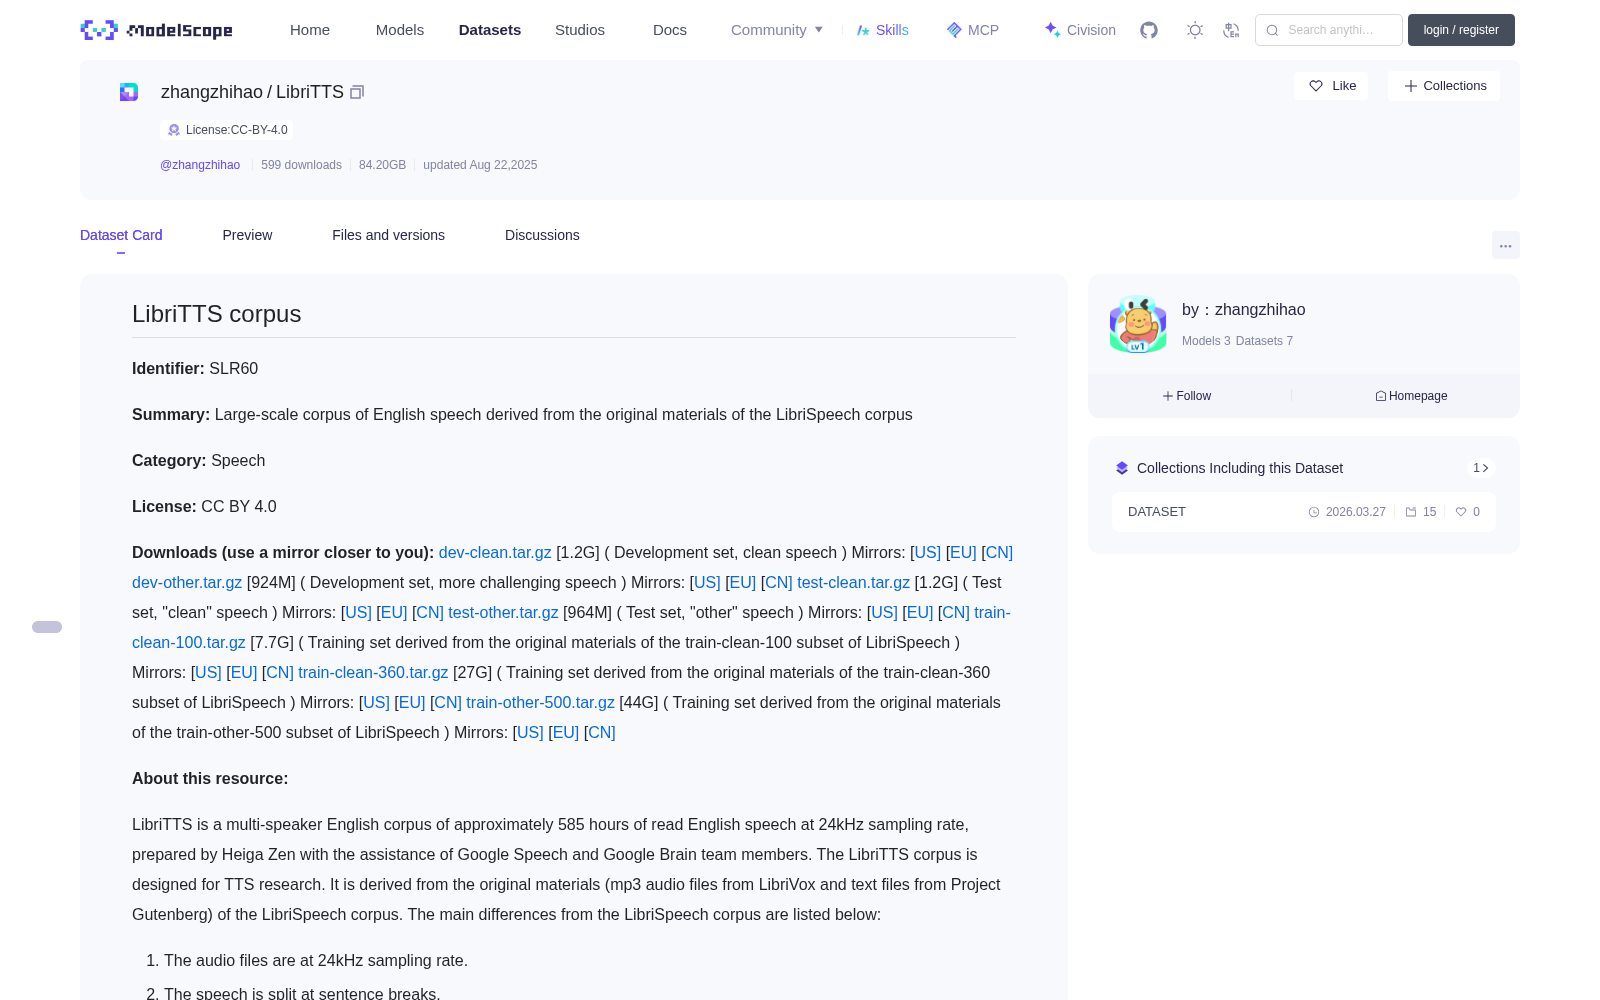Image resolution: width=1600 pixels, height=1000 pixels.
Task: Click the heart count 0 in DATASET row
Action: (x=1468, y=512)
